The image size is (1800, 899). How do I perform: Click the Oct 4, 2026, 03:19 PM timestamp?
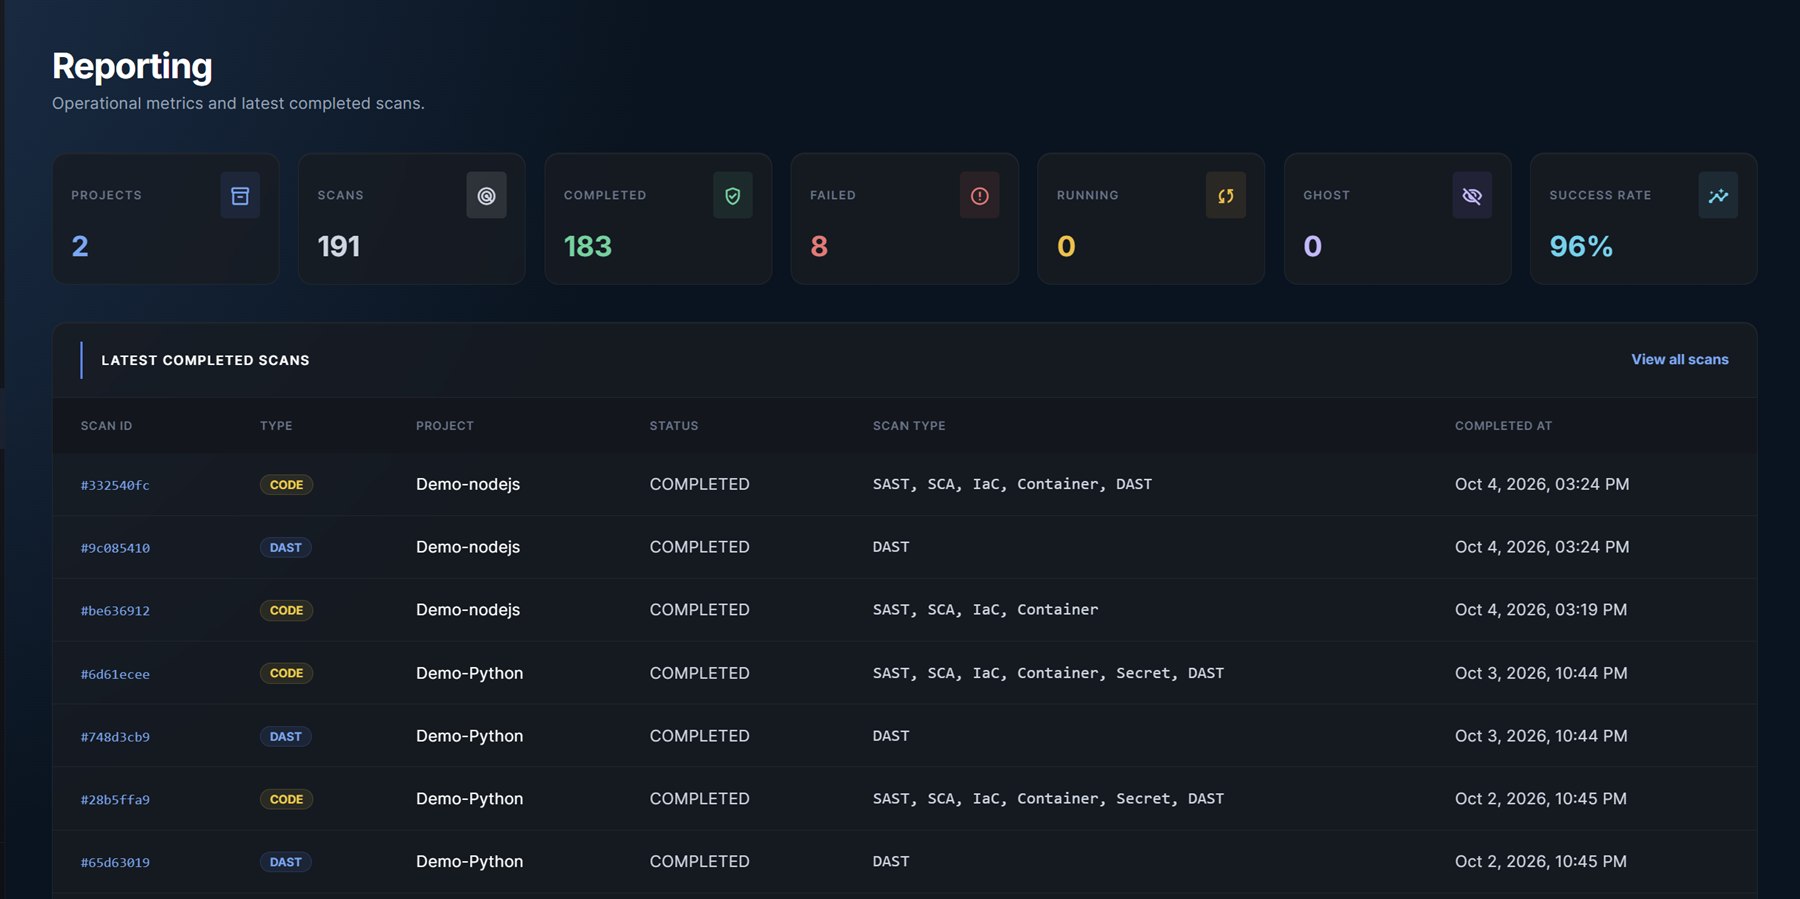click(x=1541, y=610)
